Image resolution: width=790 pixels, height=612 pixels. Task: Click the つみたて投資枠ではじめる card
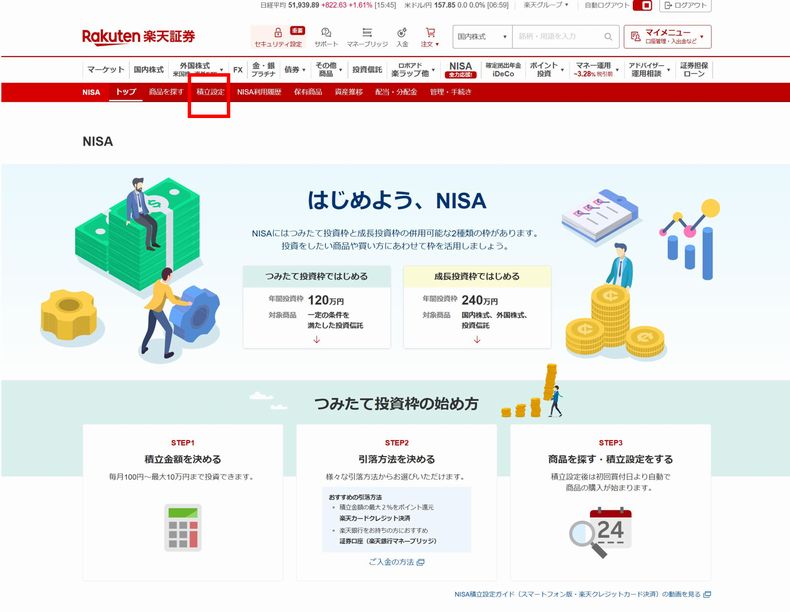(x=317, y=307)
